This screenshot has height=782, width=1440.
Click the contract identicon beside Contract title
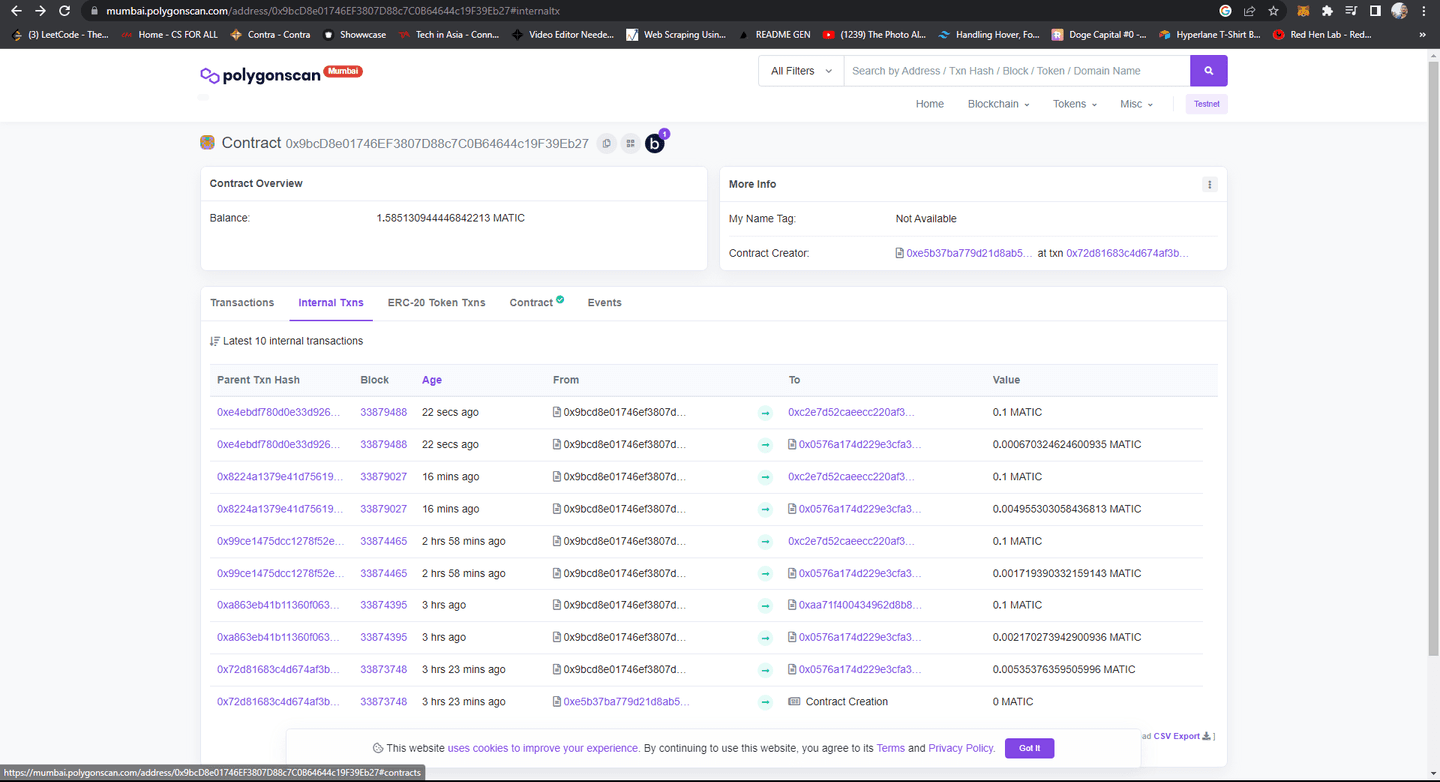click(x=208, y=143)
